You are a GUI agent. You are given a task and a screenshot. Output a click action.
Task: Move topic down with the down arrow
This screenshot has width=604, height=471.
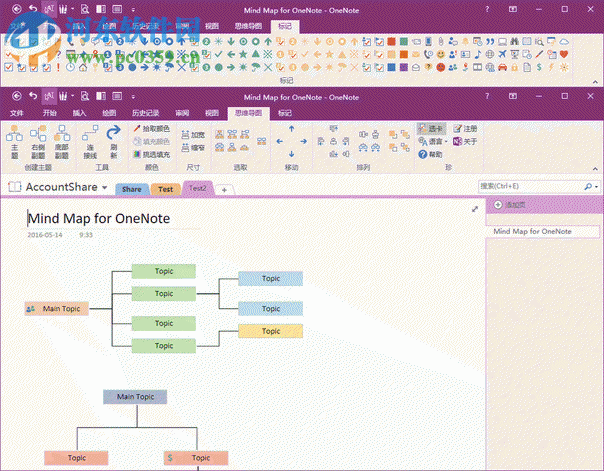click(292, 154)
